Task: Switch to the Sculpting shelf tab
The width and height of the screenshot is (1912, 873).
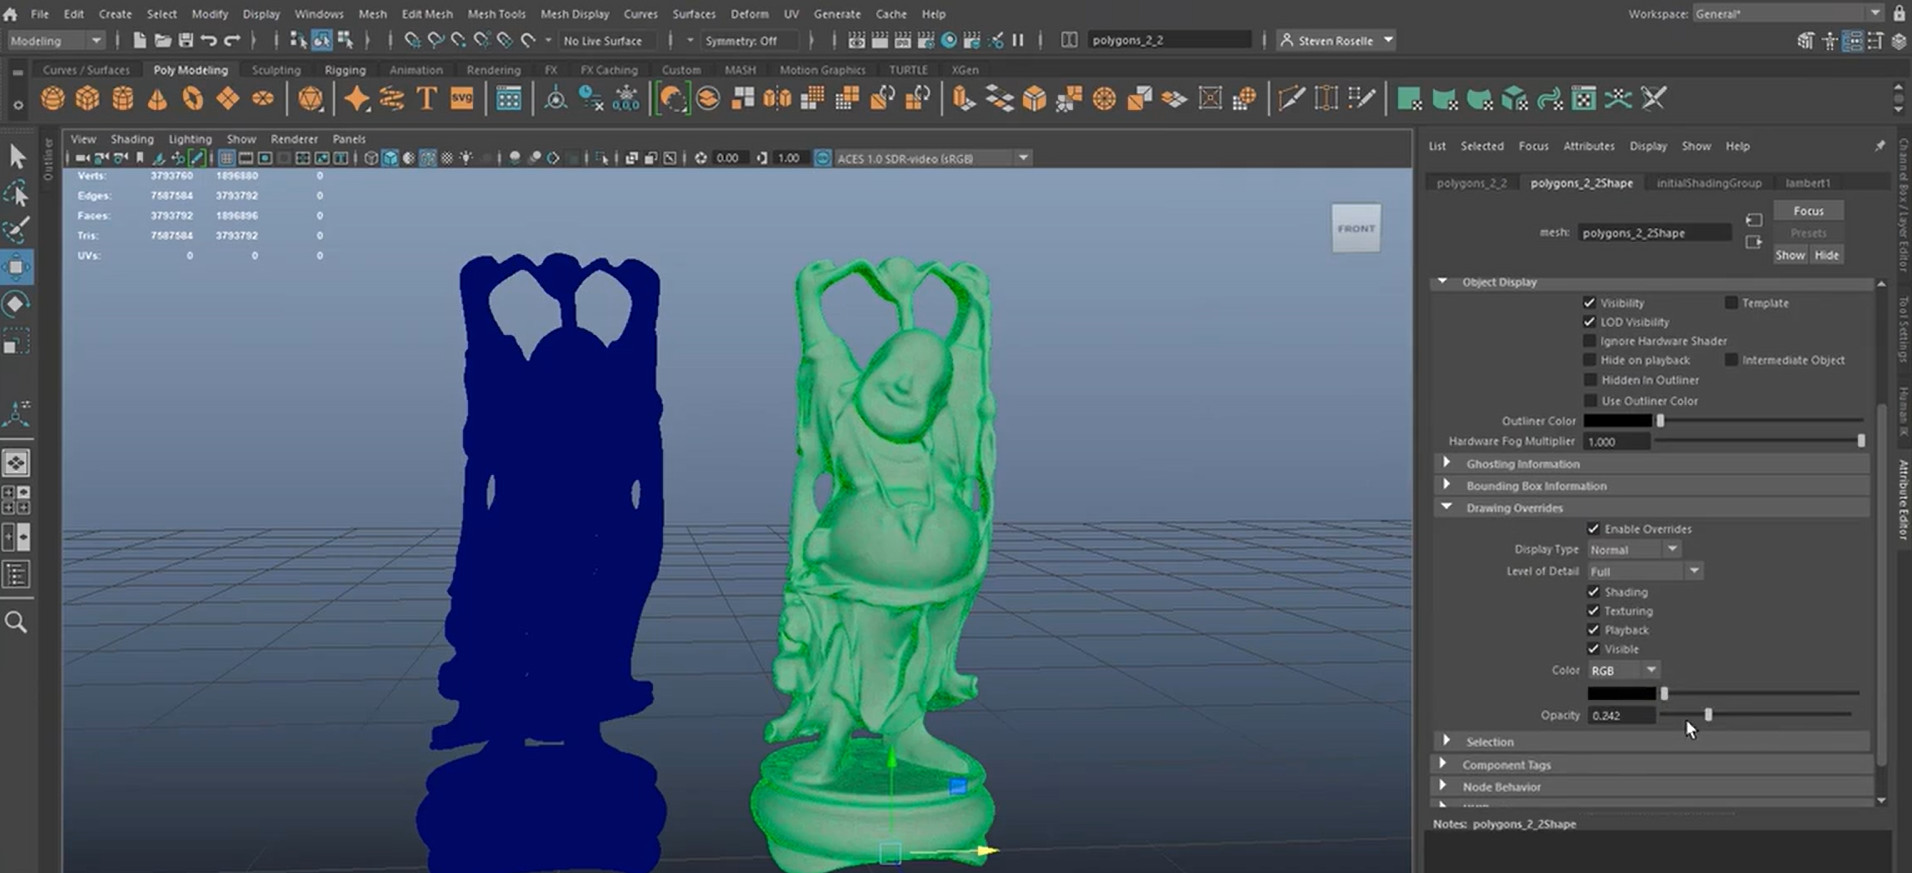Action: tap(276, 70)
